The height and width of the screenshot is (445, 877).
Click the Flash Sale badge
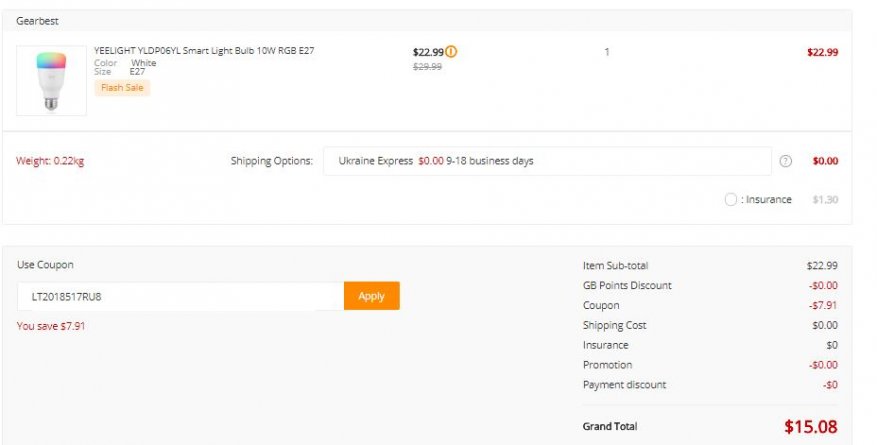122,88
